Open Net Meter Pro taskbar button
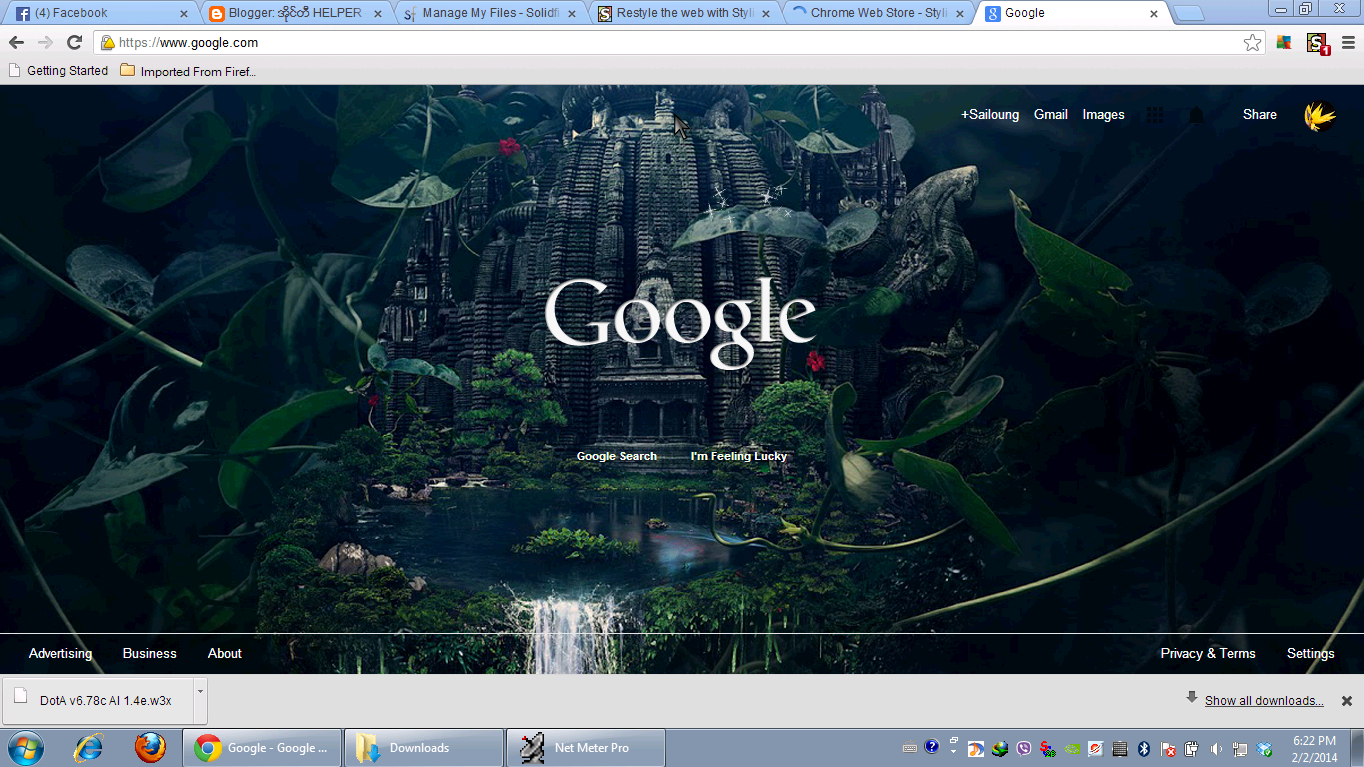This screenshot has height=767, width=1364. (586, 748)
